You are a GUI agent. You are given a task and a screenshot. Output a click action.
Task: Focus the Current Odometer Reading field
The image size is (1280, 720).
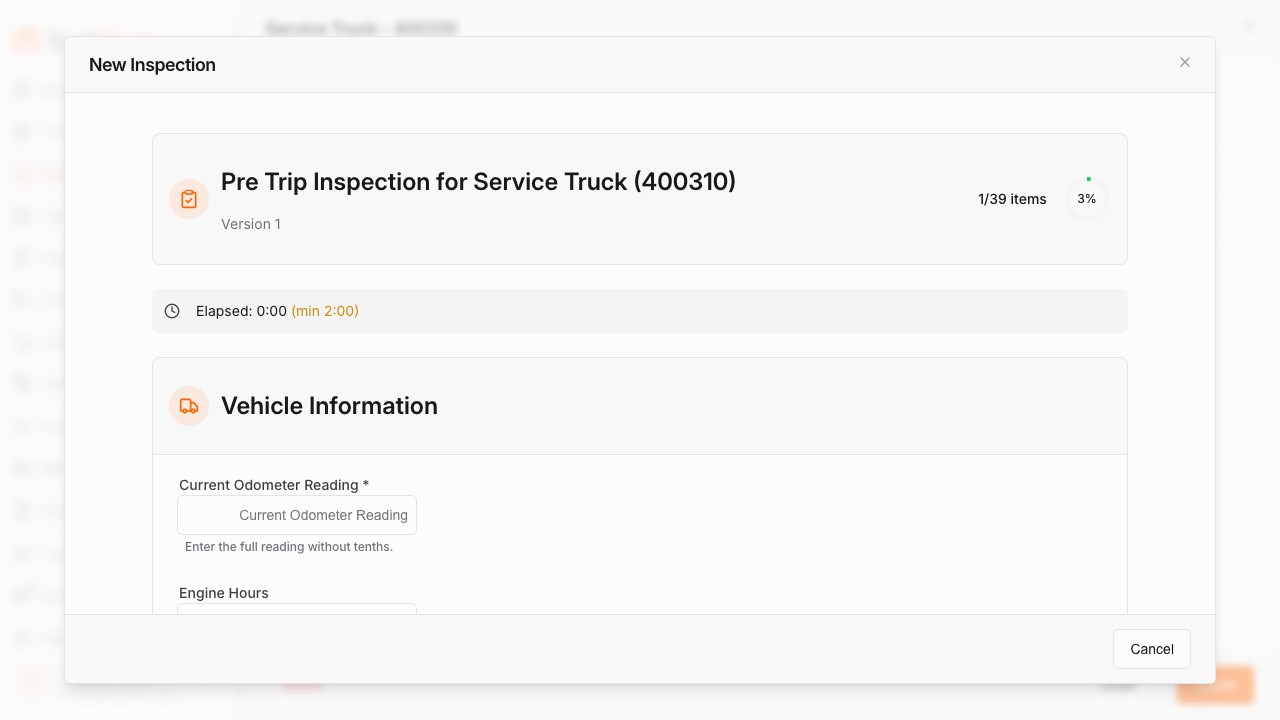tap(297, 515)
